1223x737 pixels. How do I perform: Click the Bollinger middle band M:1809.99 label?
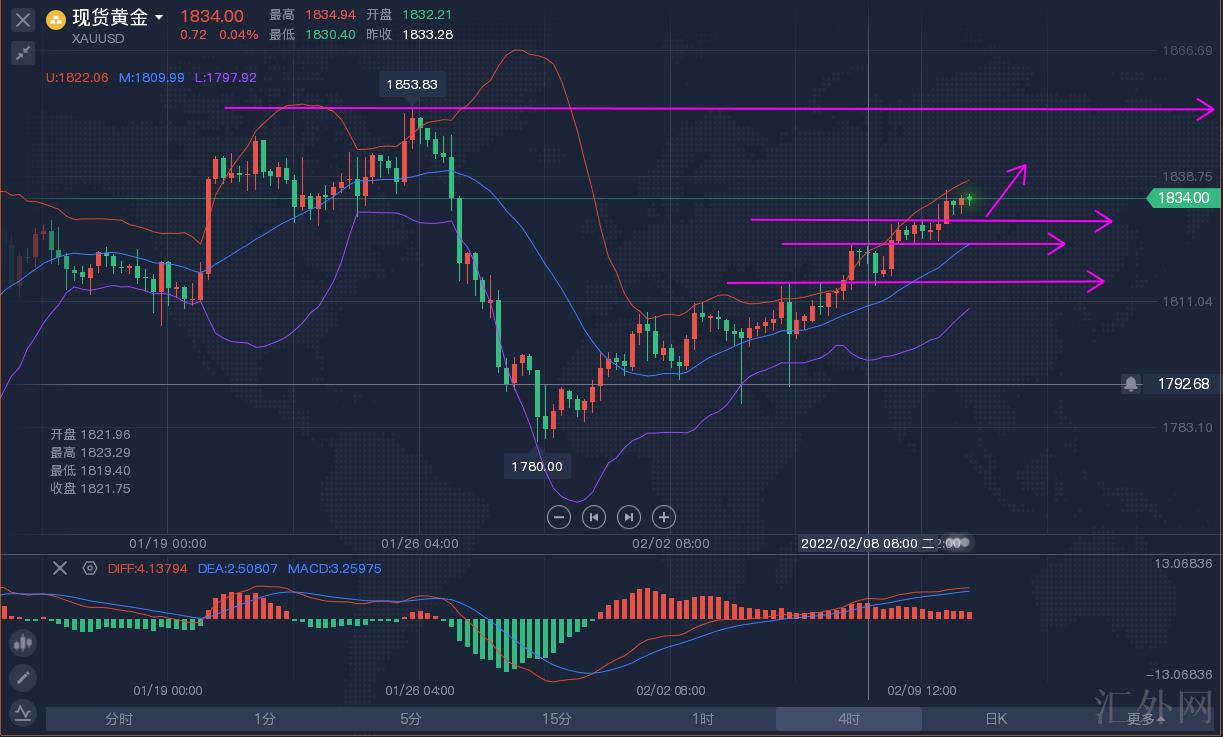point(151,77)
